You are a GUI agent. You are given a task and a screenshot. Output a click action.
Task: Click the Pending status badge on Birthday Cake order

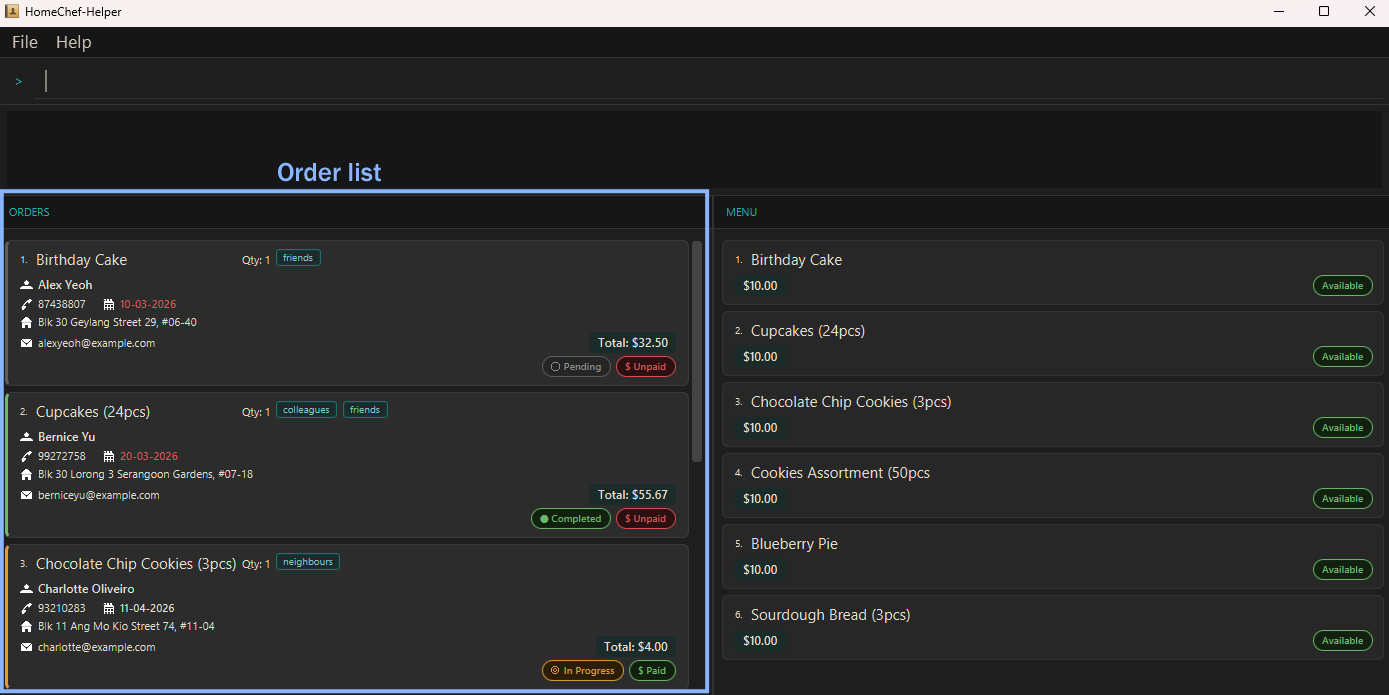[x=576, y=367]
